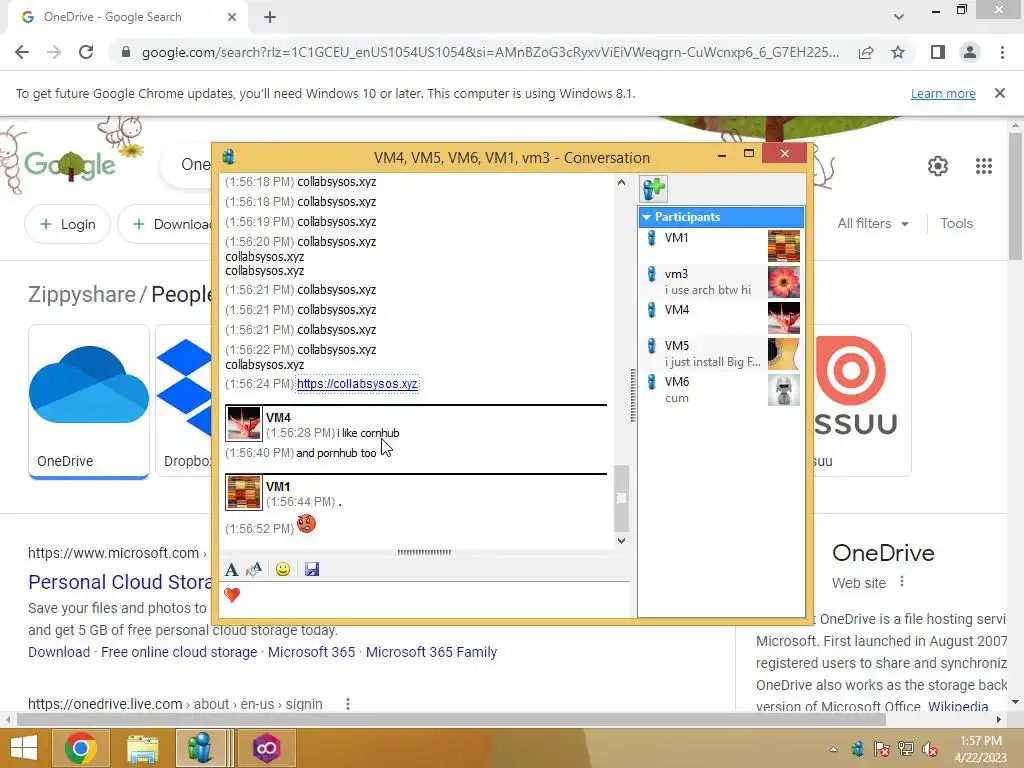Click the message input field with heart
The height and width of the screenshot is (768, 1024).
(424, 598)
